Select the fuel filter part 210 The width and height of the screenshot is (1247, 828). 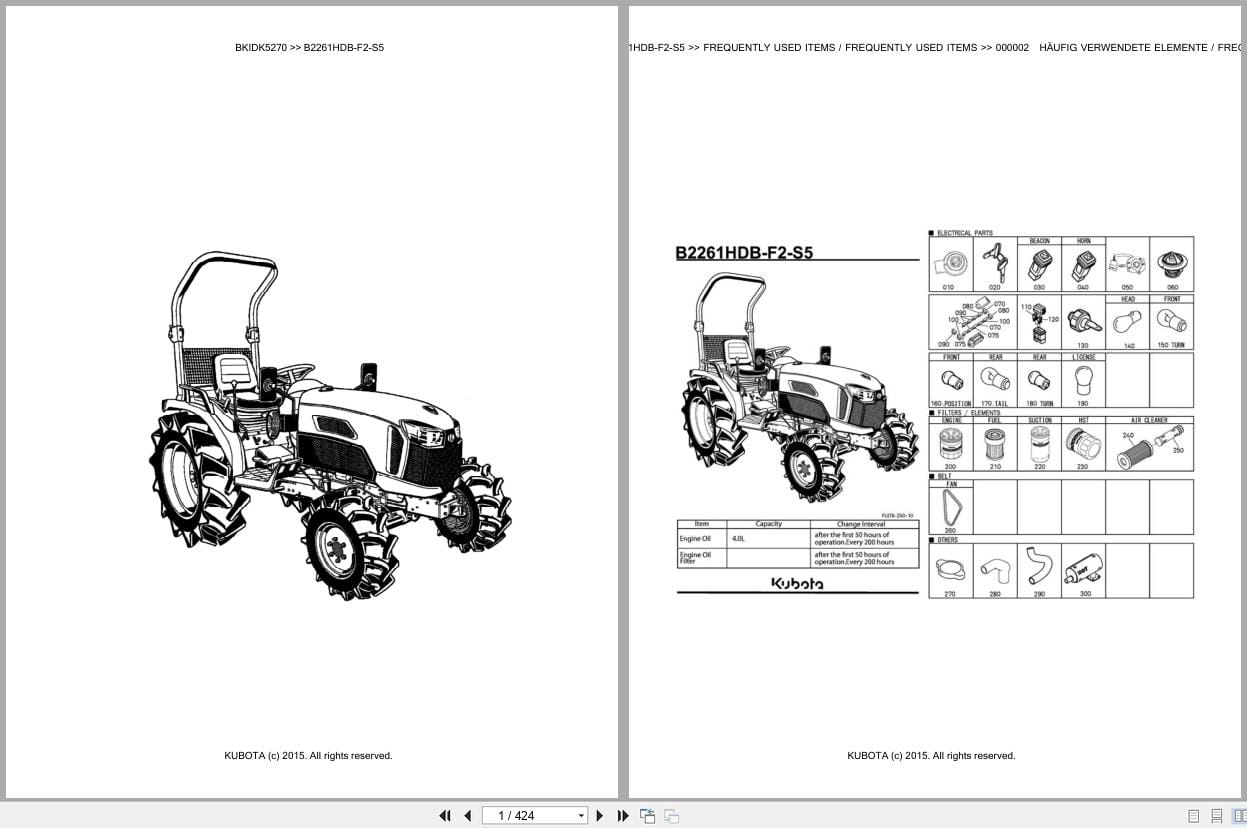coord(994,447)
